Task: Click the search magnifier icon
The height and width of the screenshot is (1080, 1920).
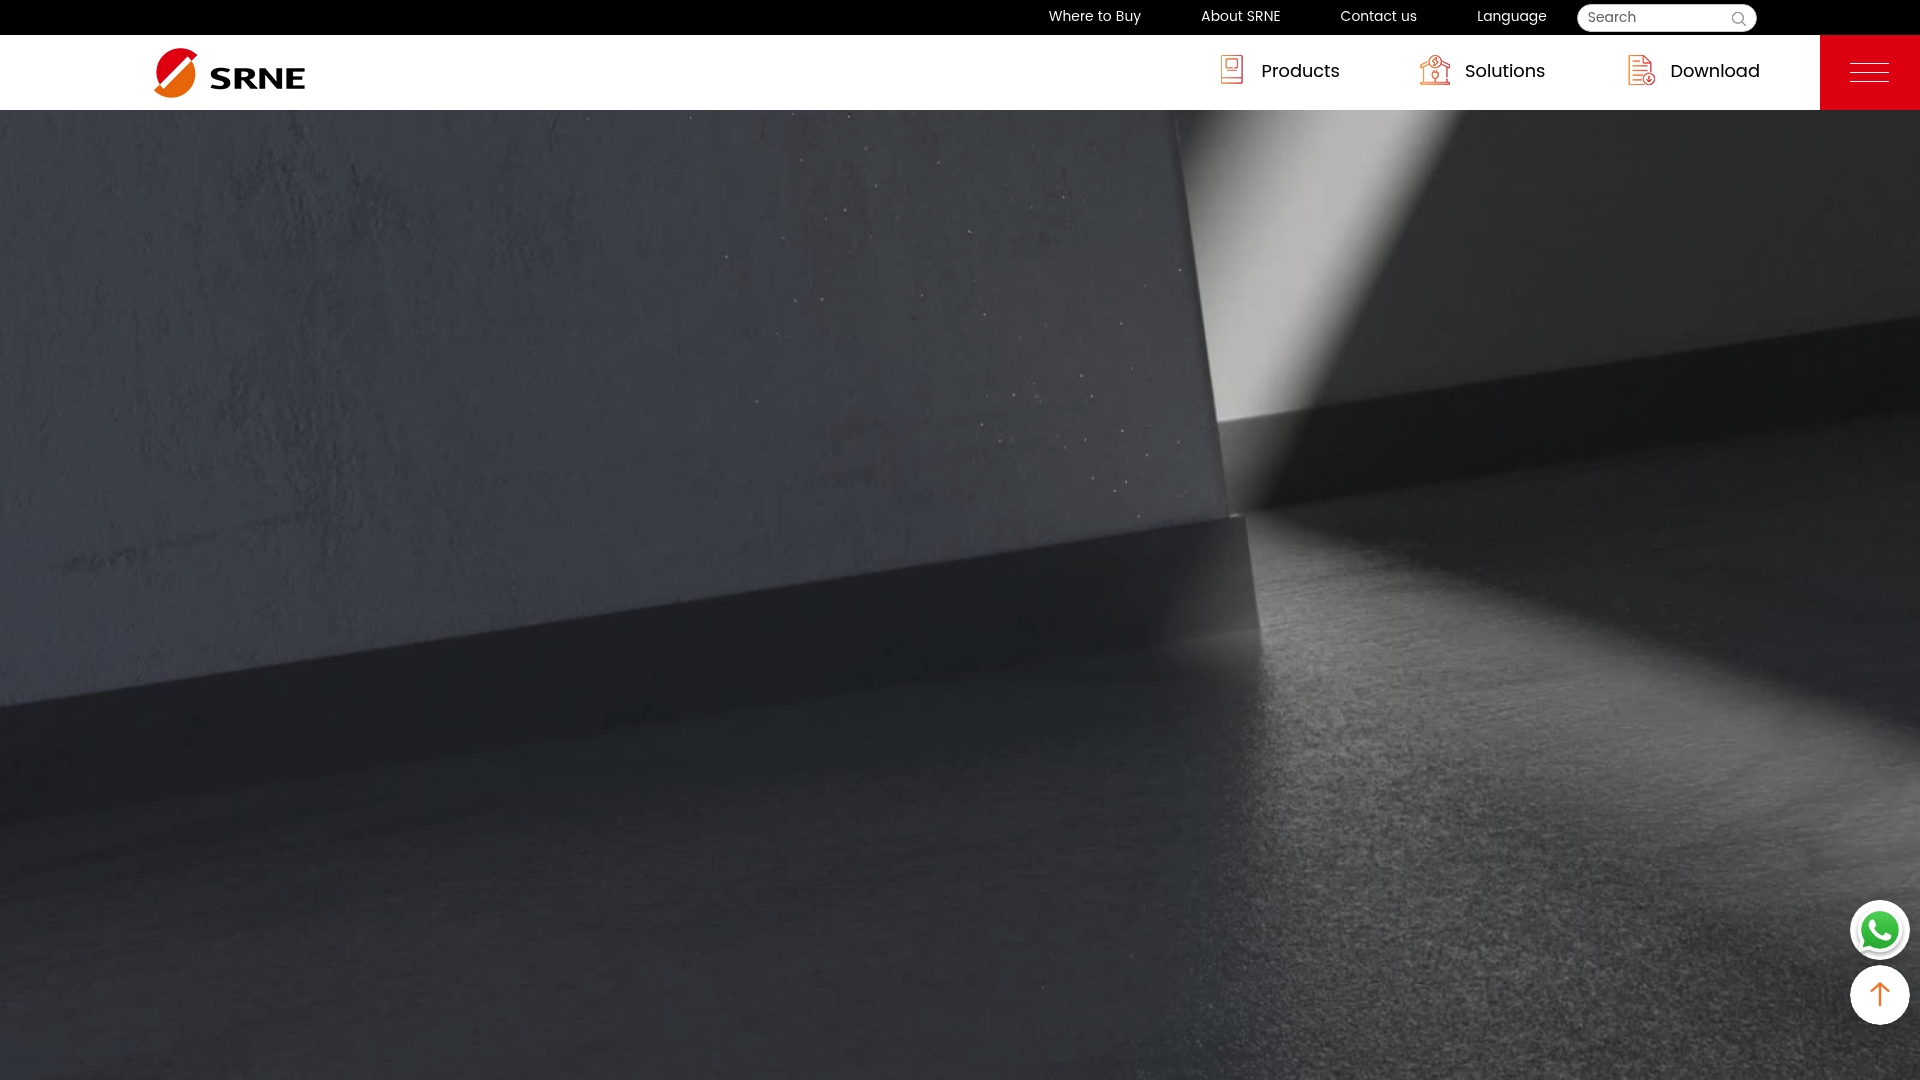Action: [x=1739, y=18]
